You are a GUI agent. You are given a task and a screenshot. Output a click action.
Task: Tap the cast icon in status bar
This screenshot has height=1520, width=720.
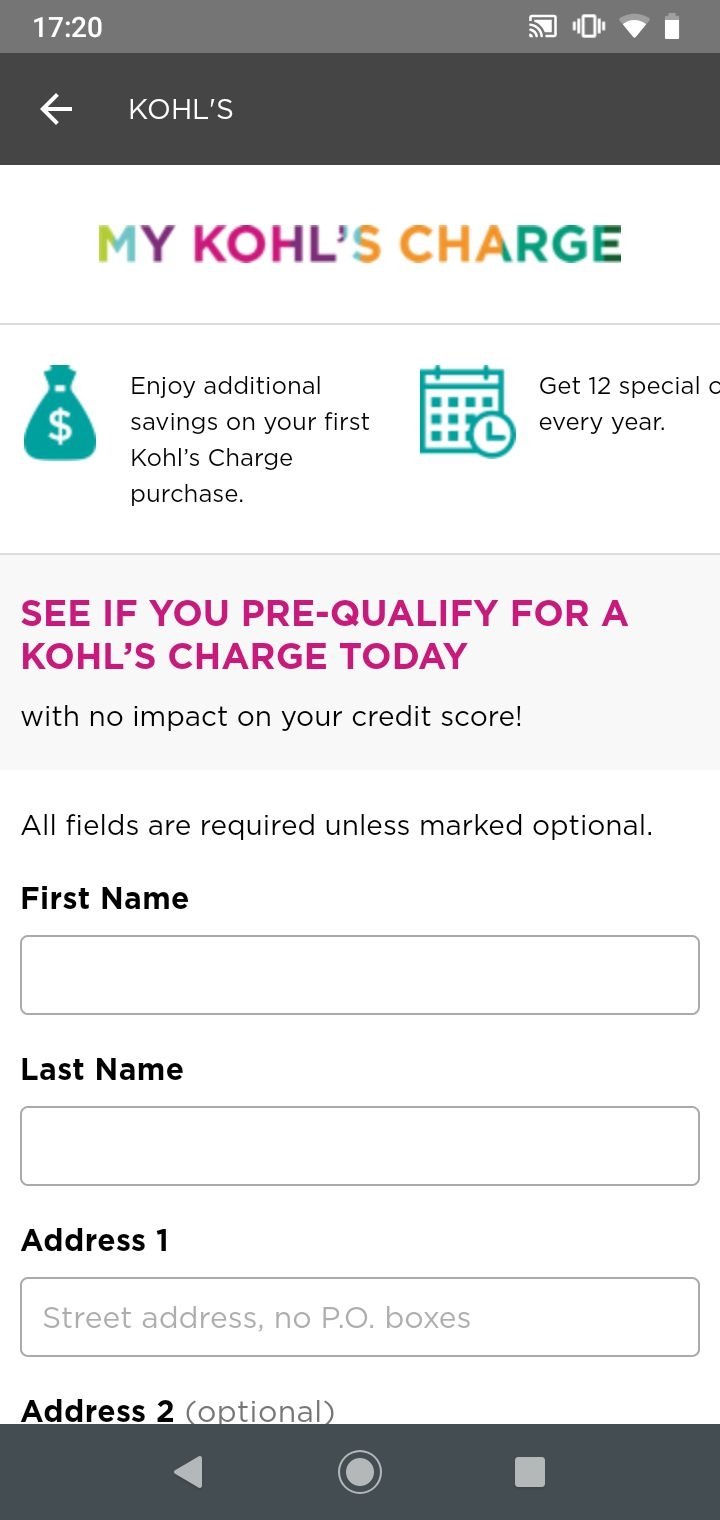542,27
